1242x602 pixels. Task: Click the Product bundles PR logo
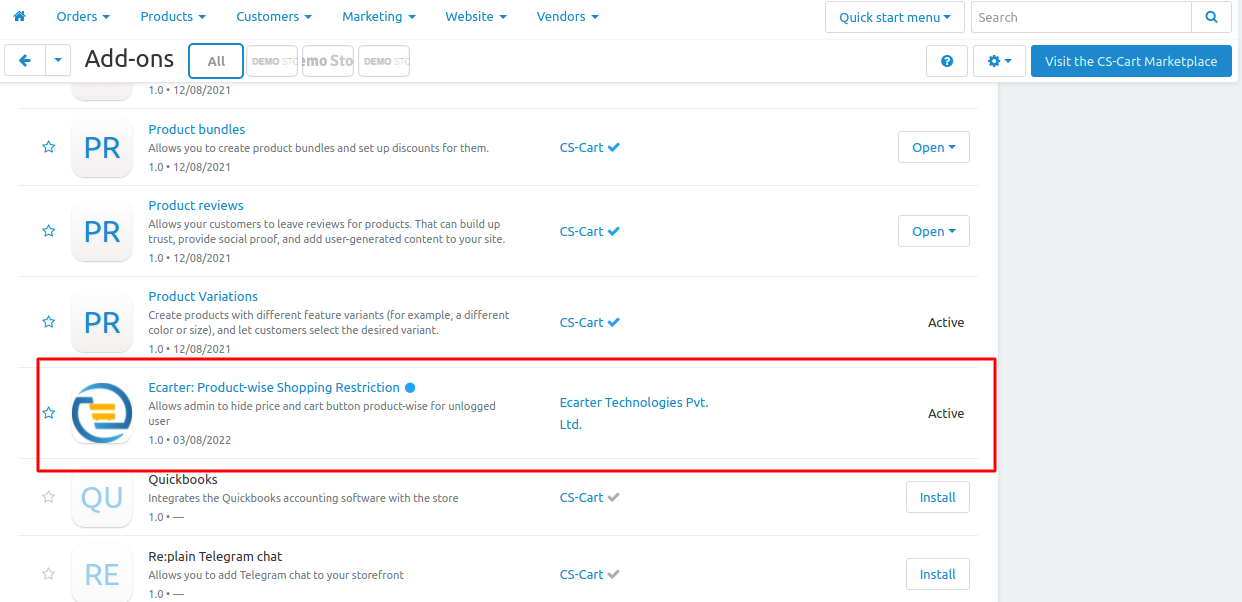102,148
